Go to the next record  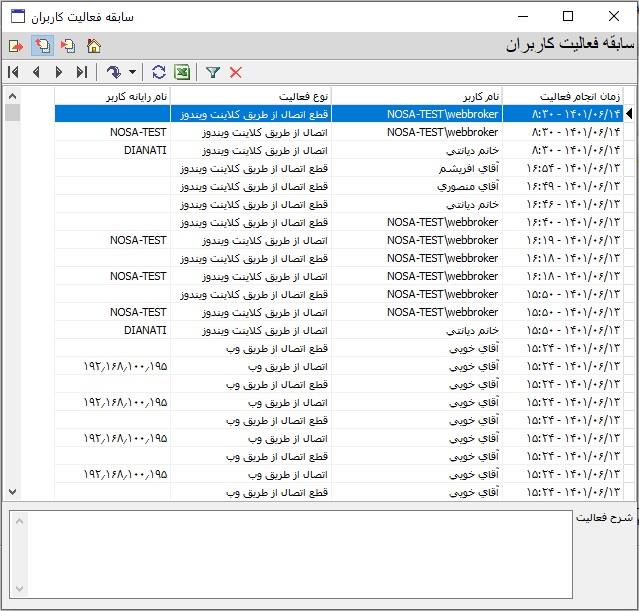point(59,72)
